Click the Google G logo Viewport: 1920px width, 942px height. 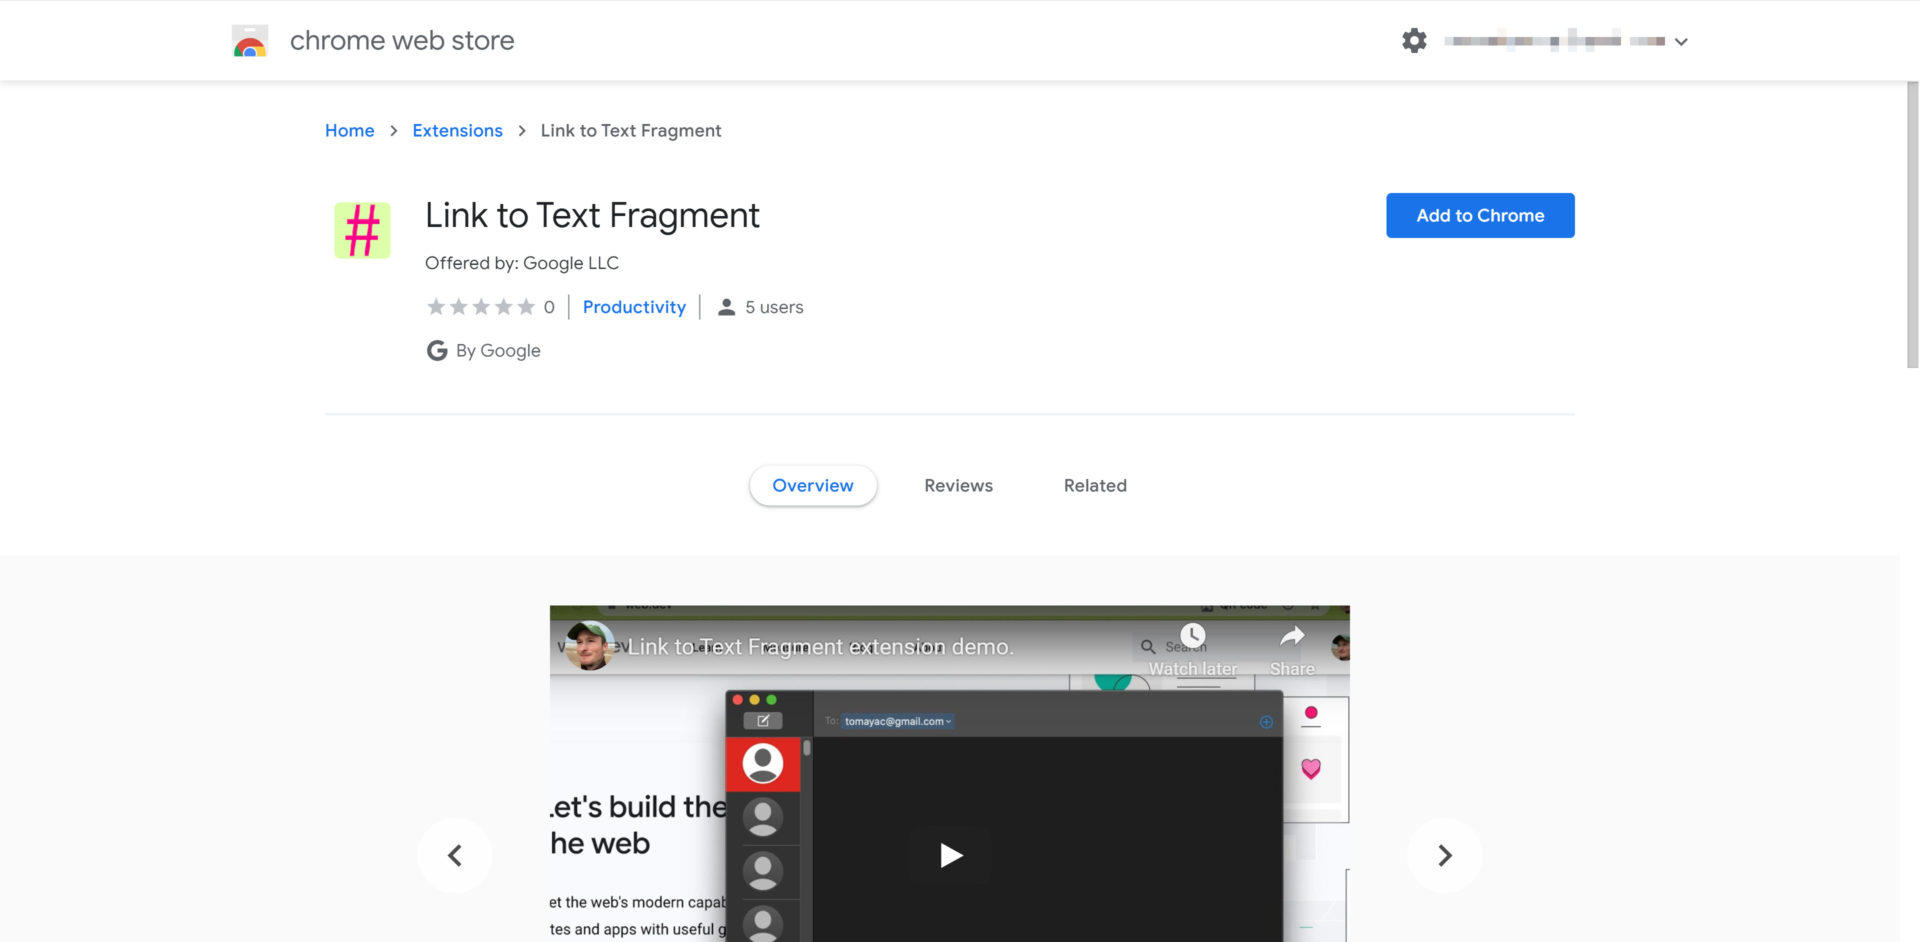tap(437, 351)
